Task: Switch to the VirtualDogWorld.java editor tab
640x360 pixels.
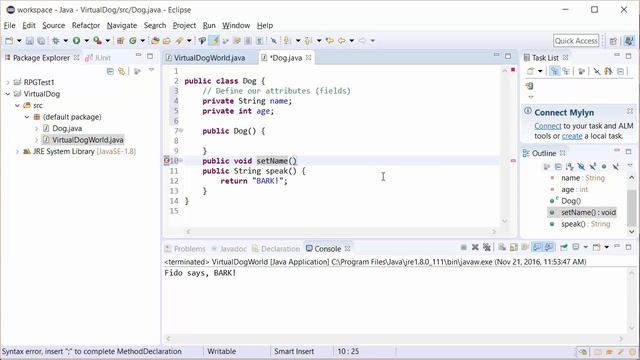Action: 209,58
